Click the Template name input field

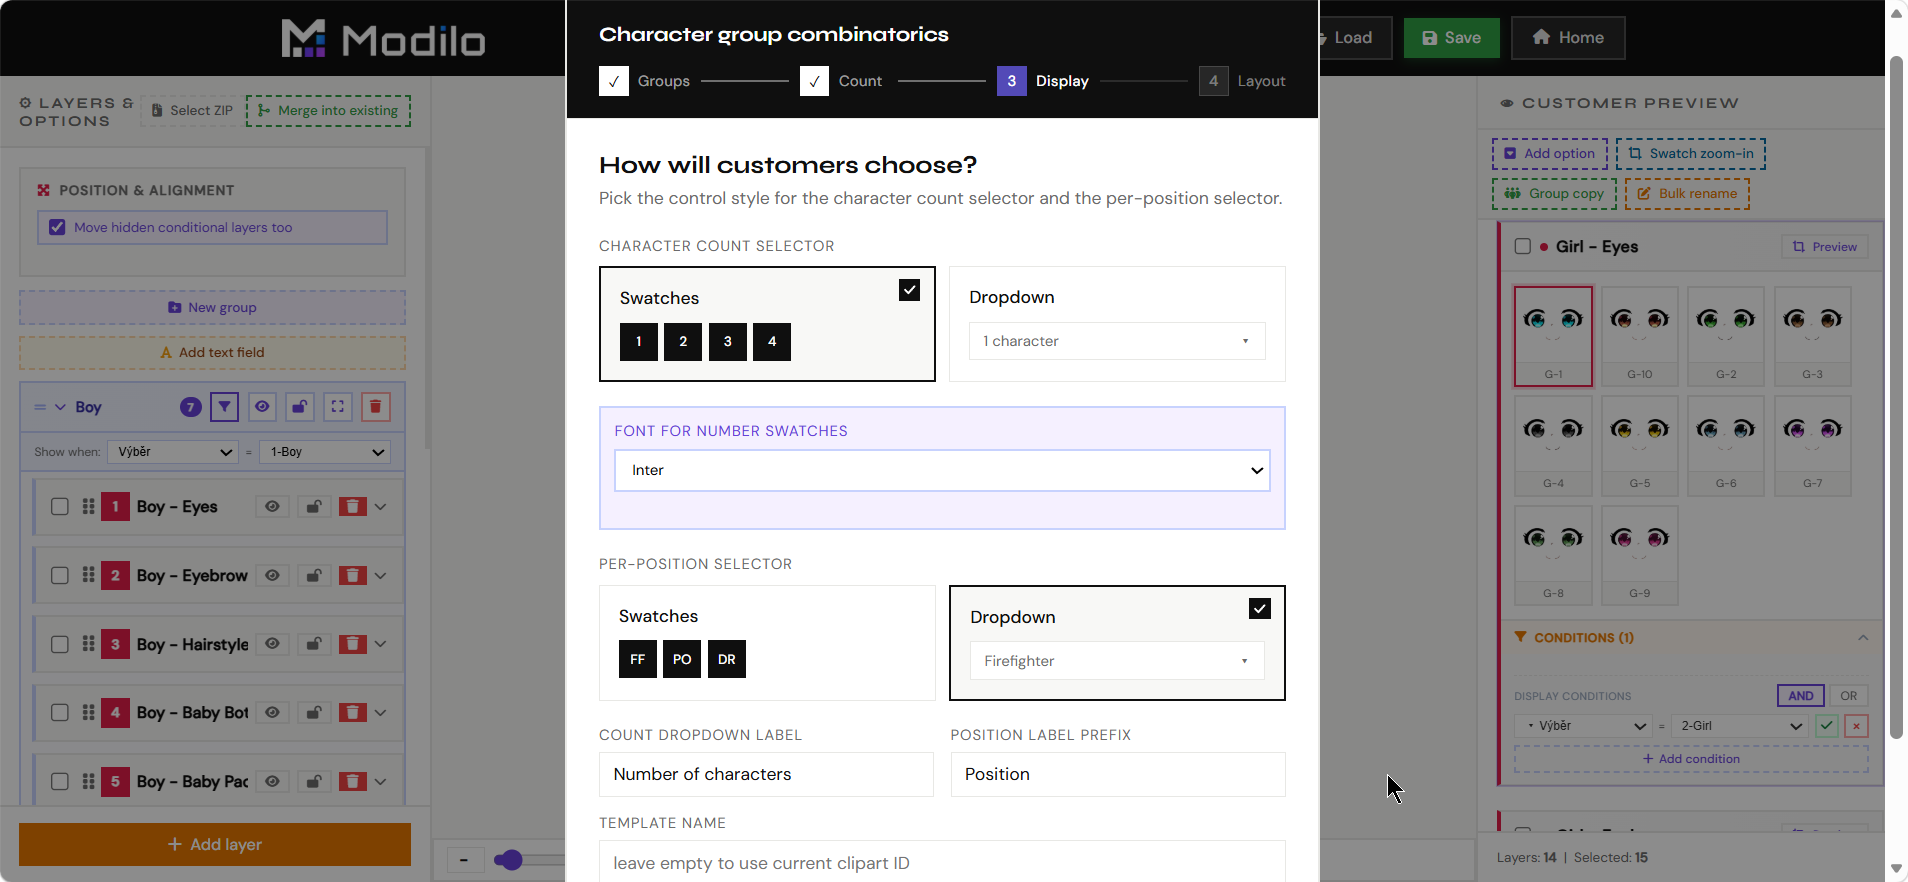pyautogui.click(x=942, y=862)
